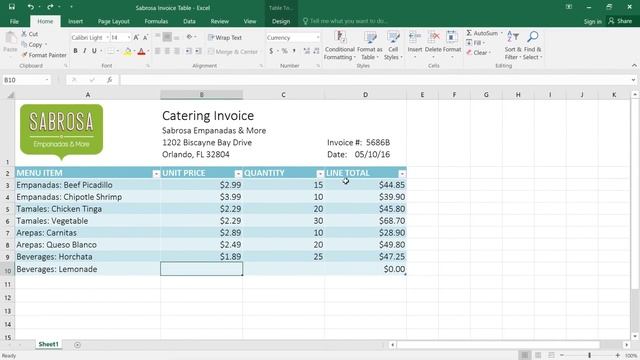Click the Tell me what you want box
640x360 pixels.
pos(345,21)
